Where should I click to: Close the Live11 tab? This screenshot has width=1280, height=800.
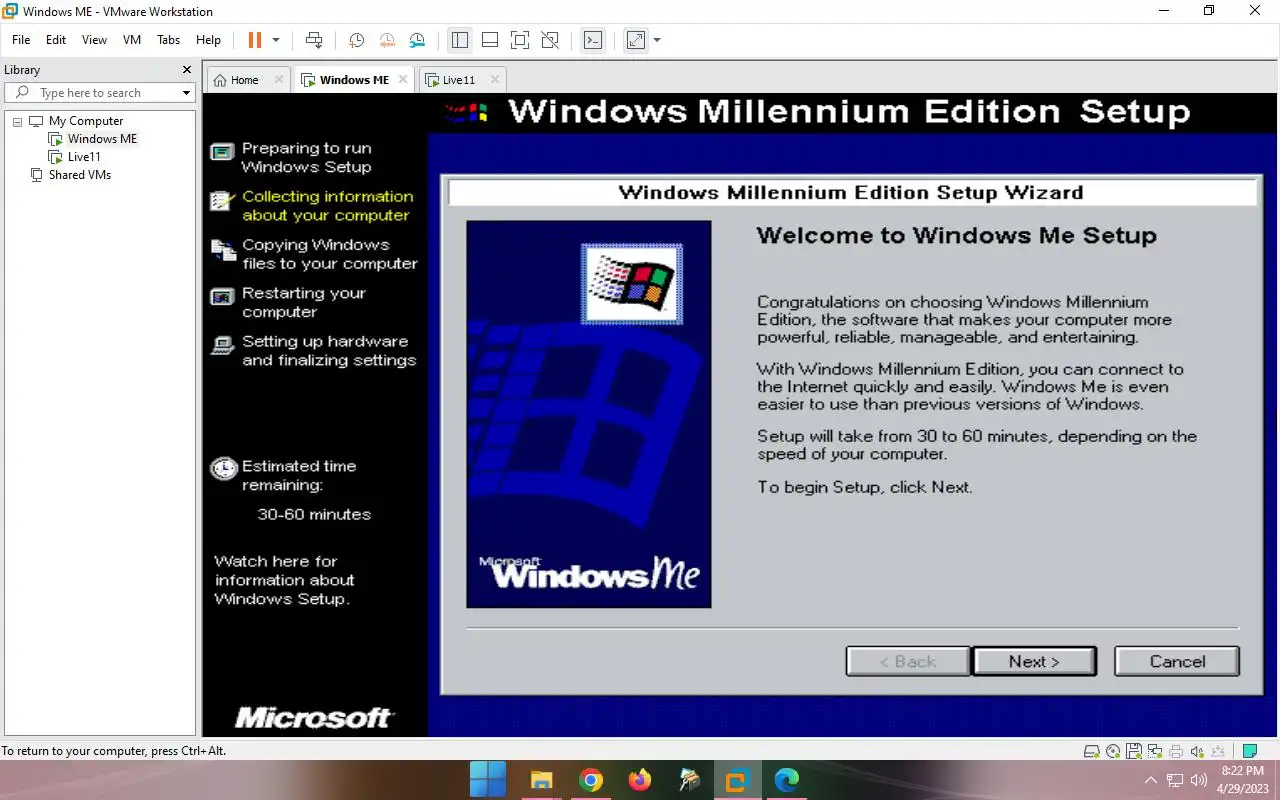[x=494, y=79]
